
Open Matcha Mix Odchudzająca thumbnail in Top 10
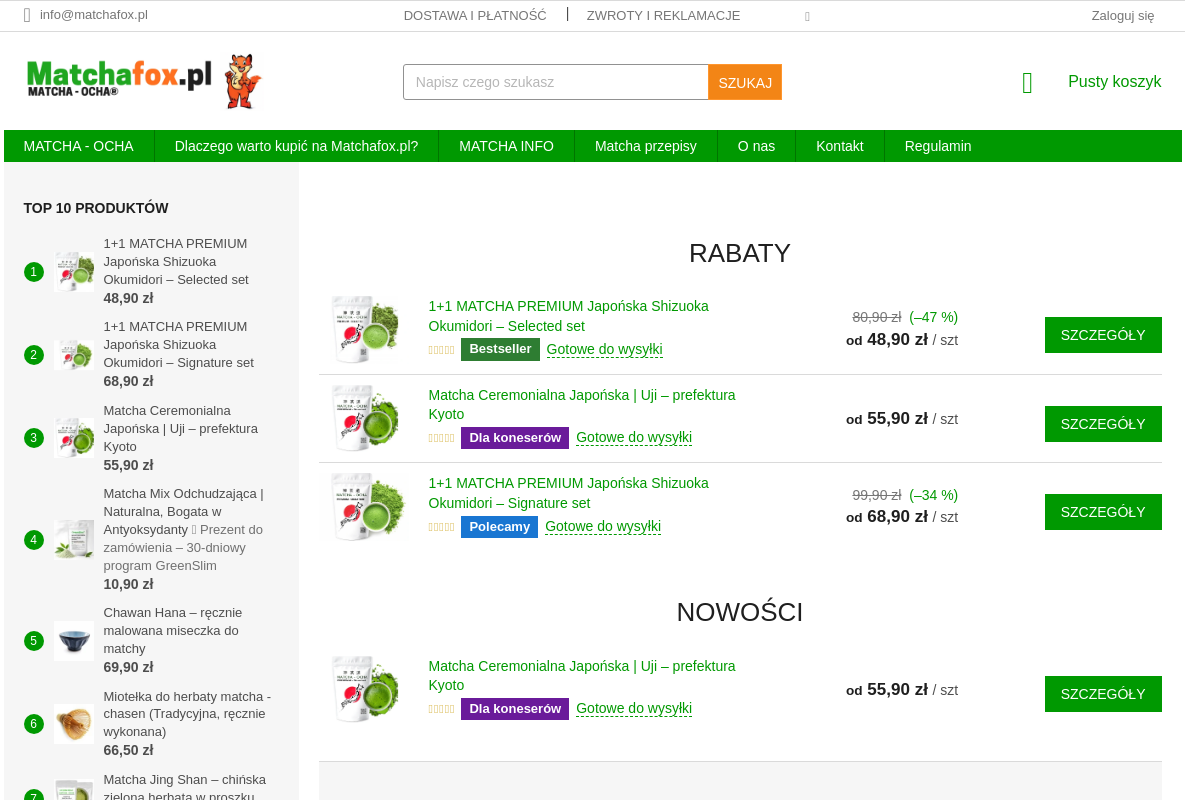click(74, 539)
